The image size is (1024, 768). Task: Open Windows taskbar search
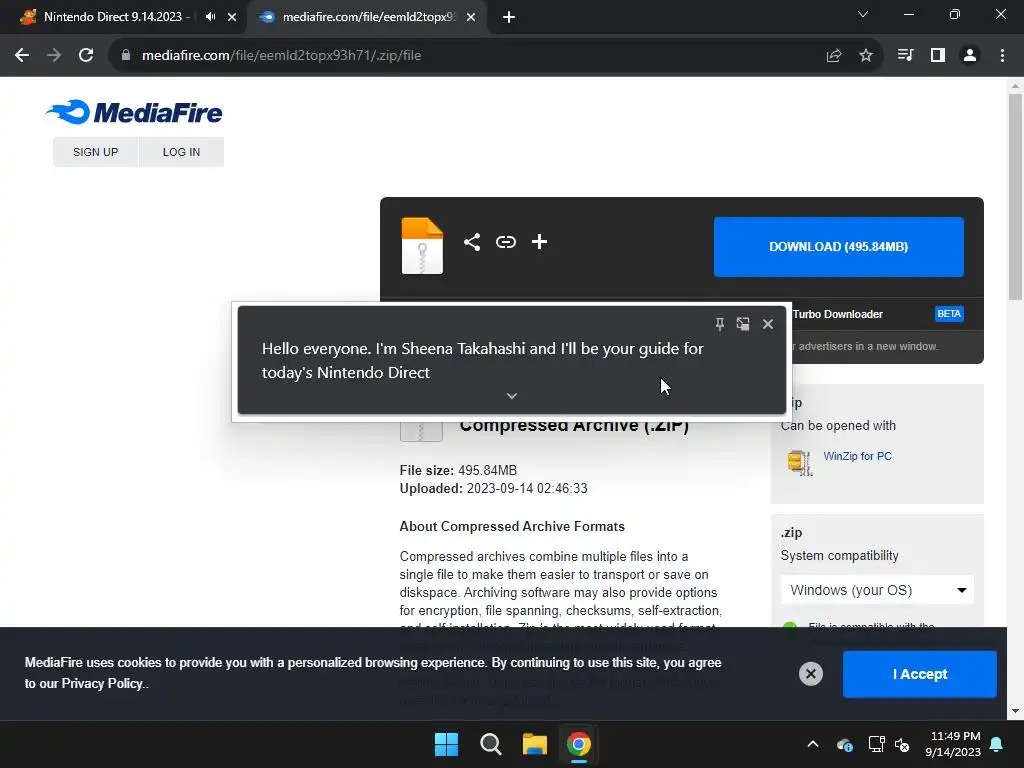point(490,744)
